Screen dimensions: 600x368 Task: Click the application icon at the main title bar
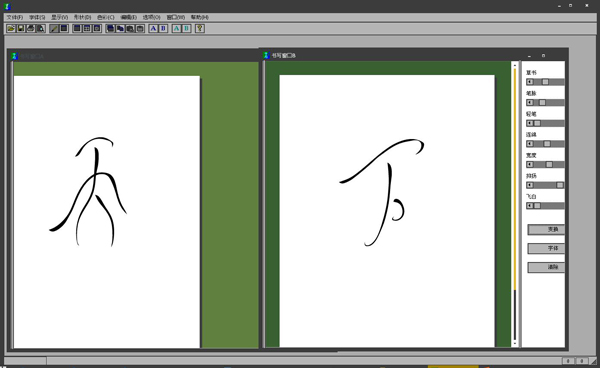tap(7, 6)
